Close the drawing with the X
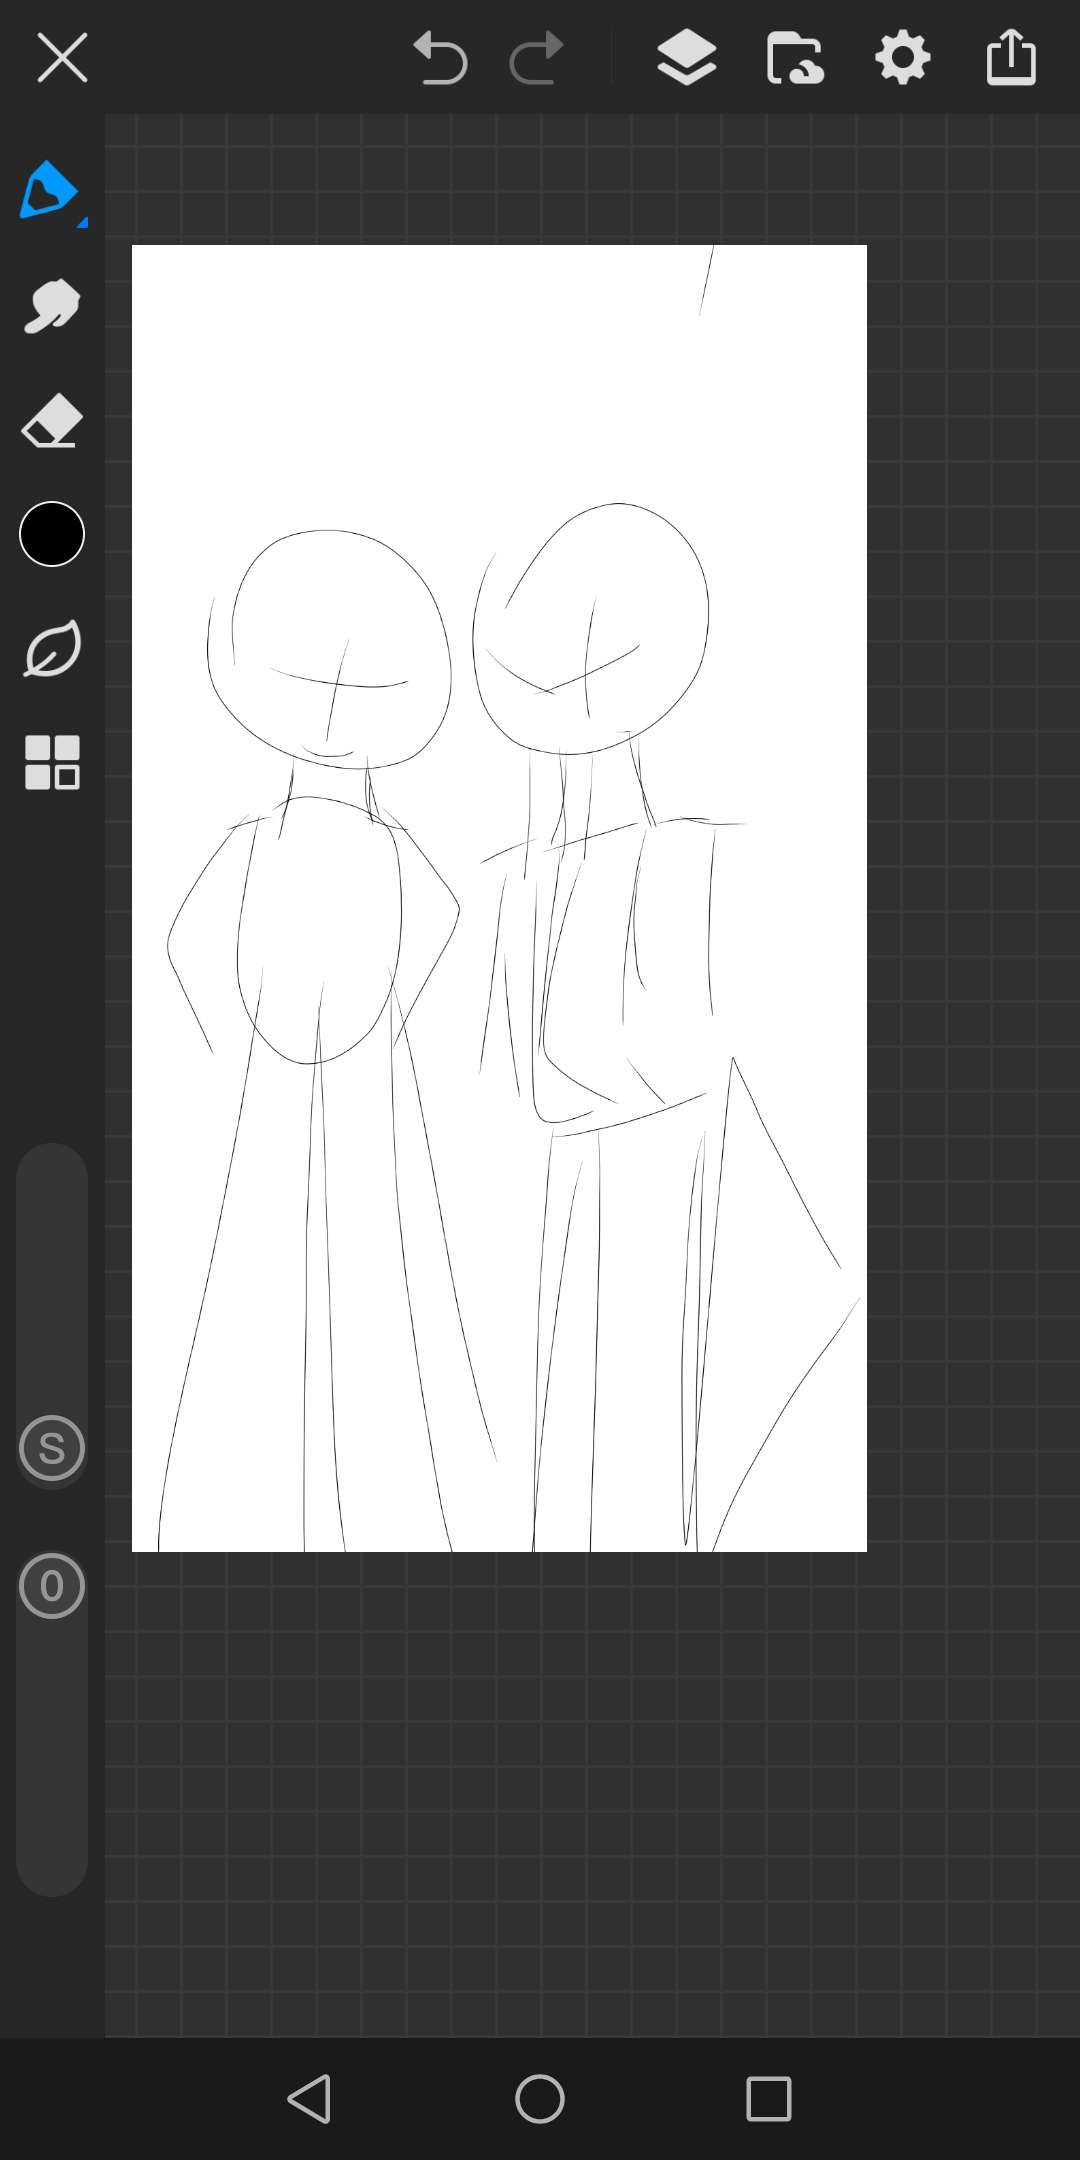This screenshot has height=2160, width=1080. [62, 58]
